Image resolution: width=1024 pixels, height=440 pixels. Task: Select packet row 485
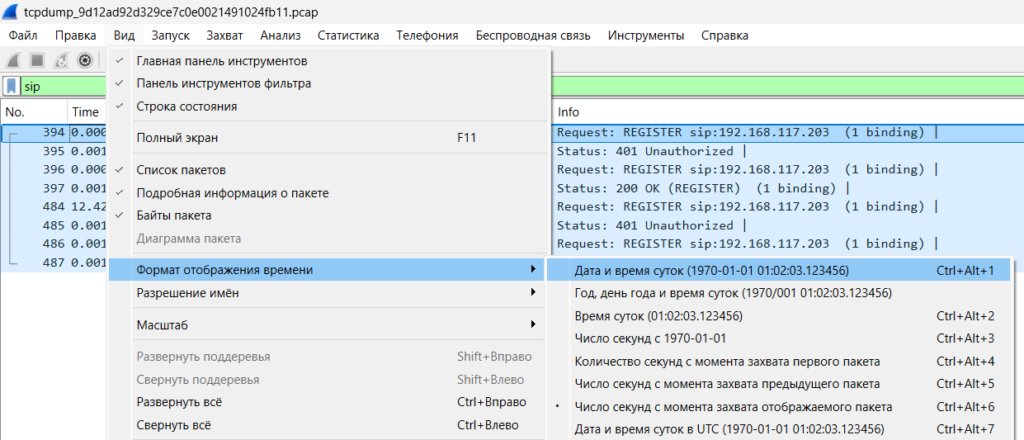(x=512, y=225)
